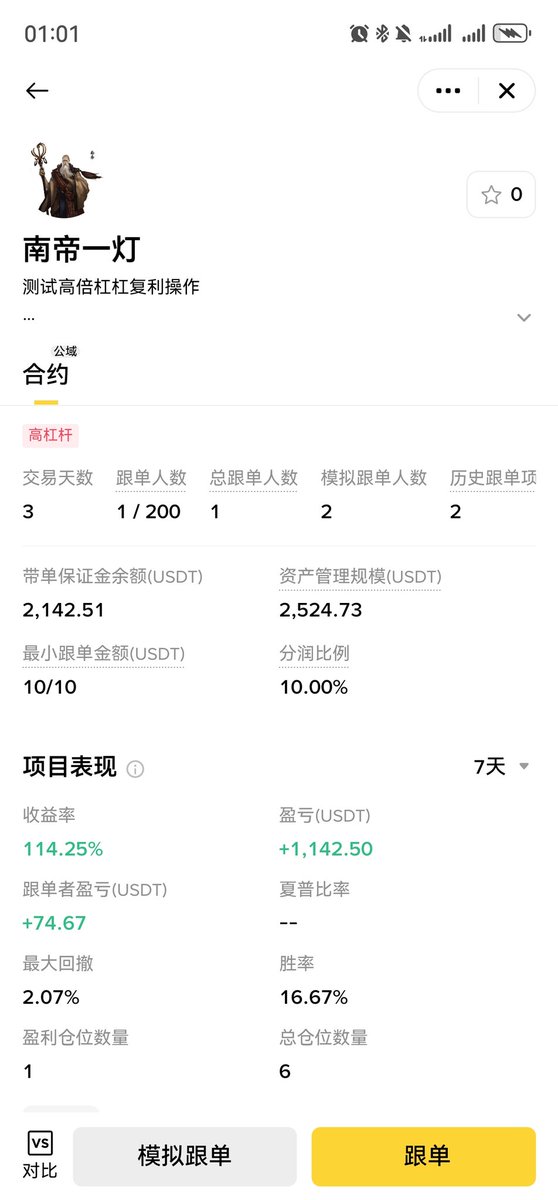
Task: Show explanation for 分润比例 label
Action: click(x=314, y=654)
